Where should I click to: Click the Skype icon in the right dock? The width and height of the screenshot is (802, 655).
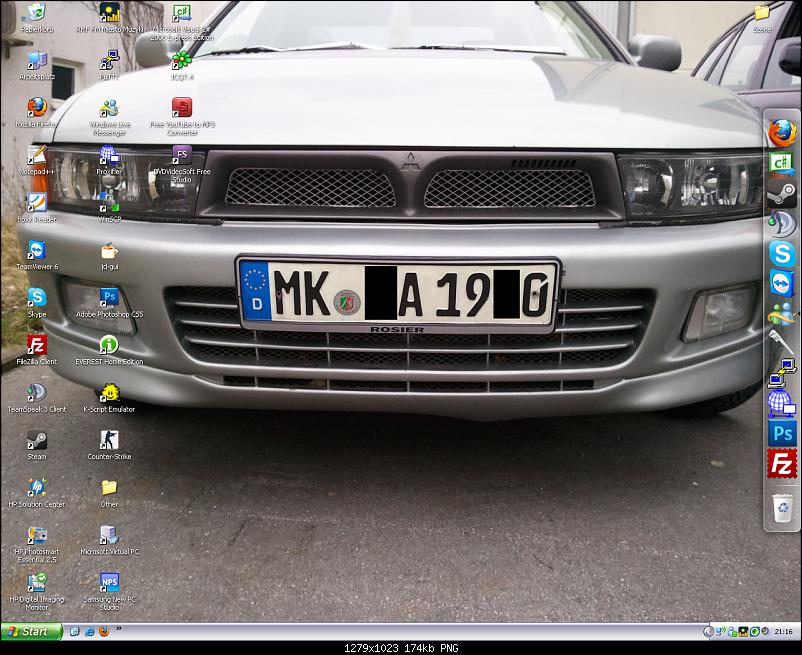click(x=781, y=254)
